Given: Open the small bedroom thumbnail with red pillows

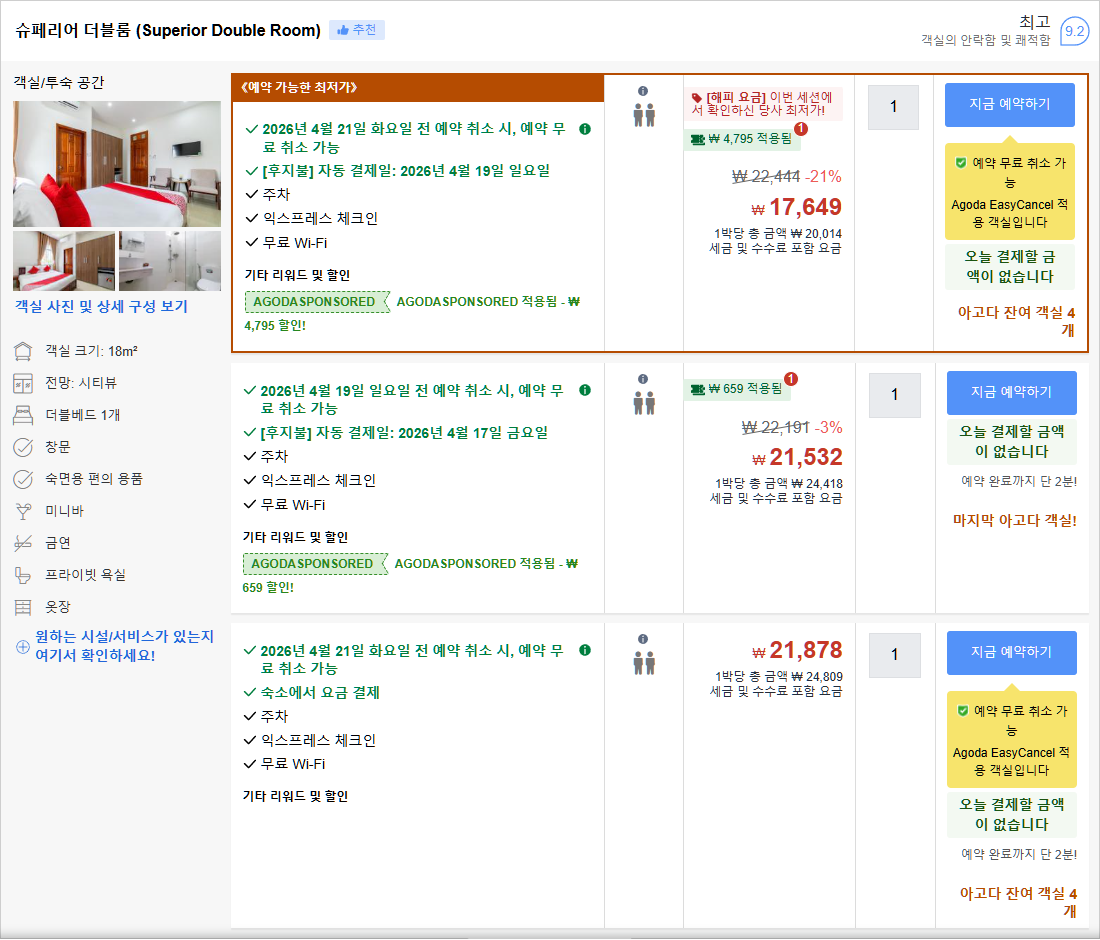Looking at the screenshot, I should coord(64,261).
